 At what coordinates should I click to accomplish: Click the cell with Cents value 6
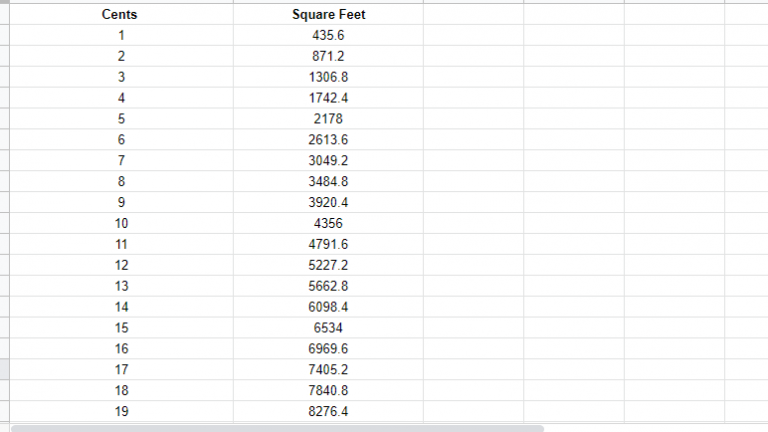[121, 140]
